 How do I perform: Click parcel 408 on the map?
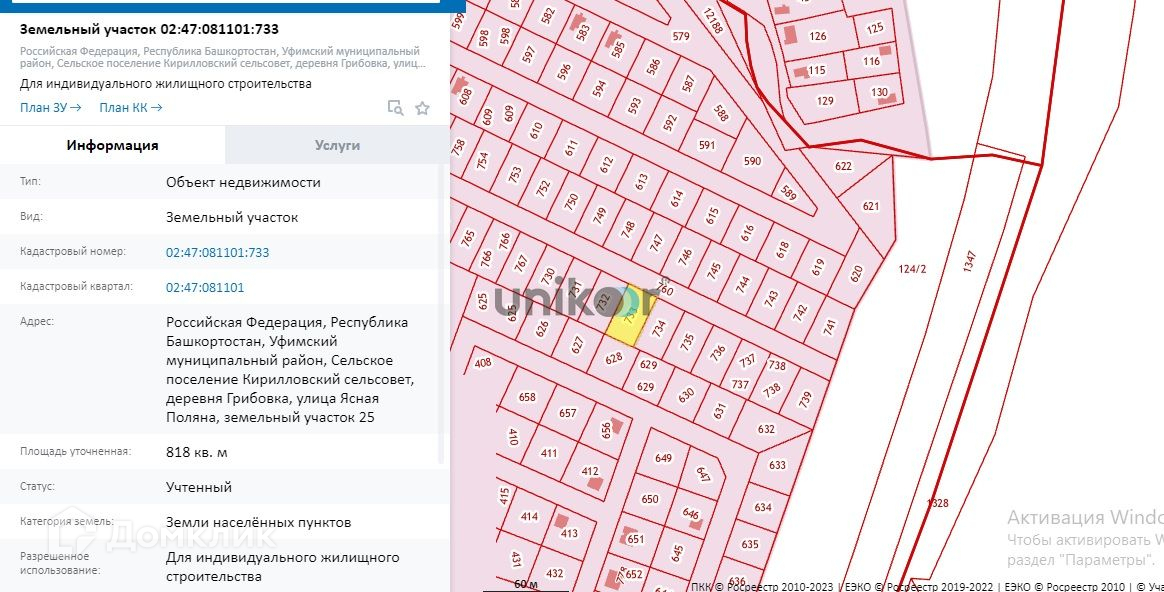click(x=483, y=362)
